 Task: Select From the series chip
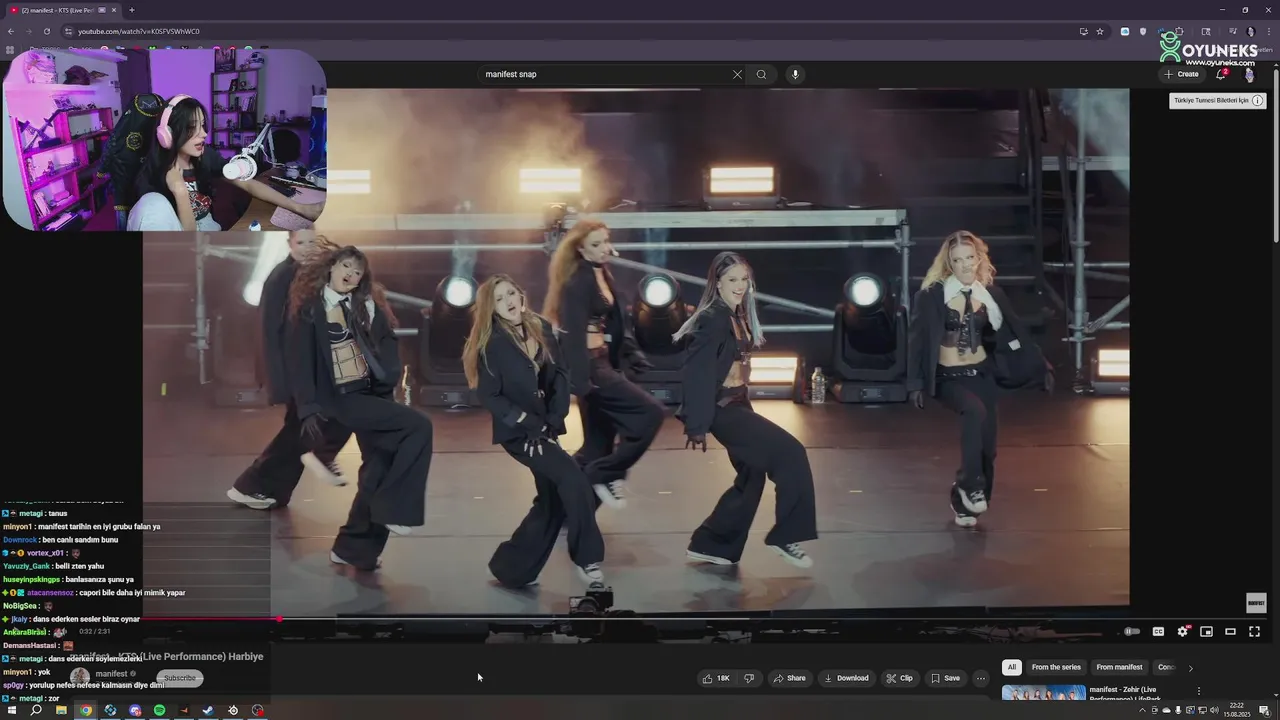point(1056,667)
